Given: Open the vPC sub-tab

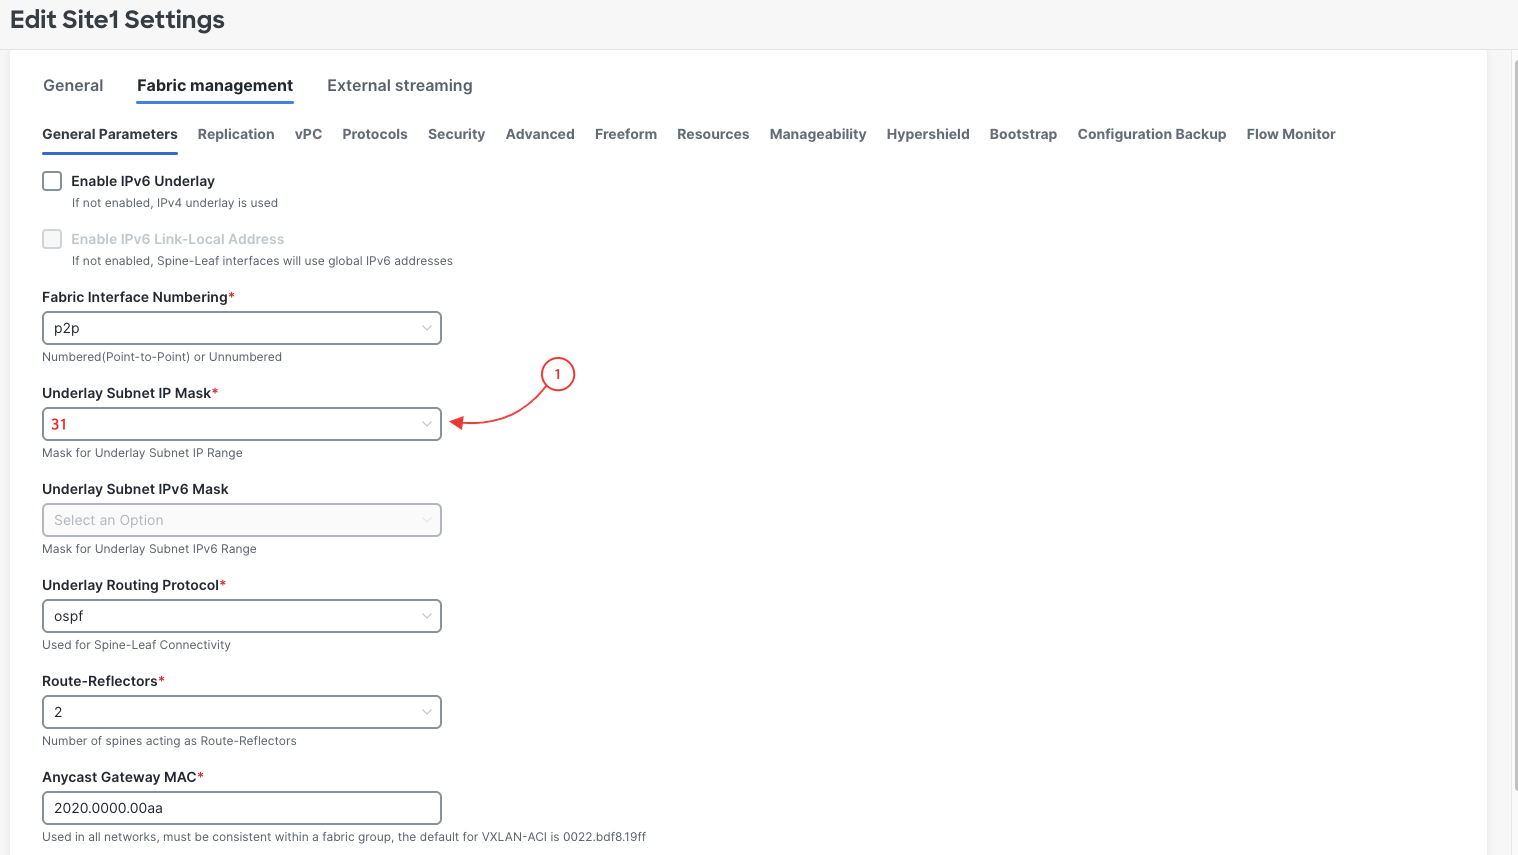Looking at the screenshot, I should (x=308, y=134).
